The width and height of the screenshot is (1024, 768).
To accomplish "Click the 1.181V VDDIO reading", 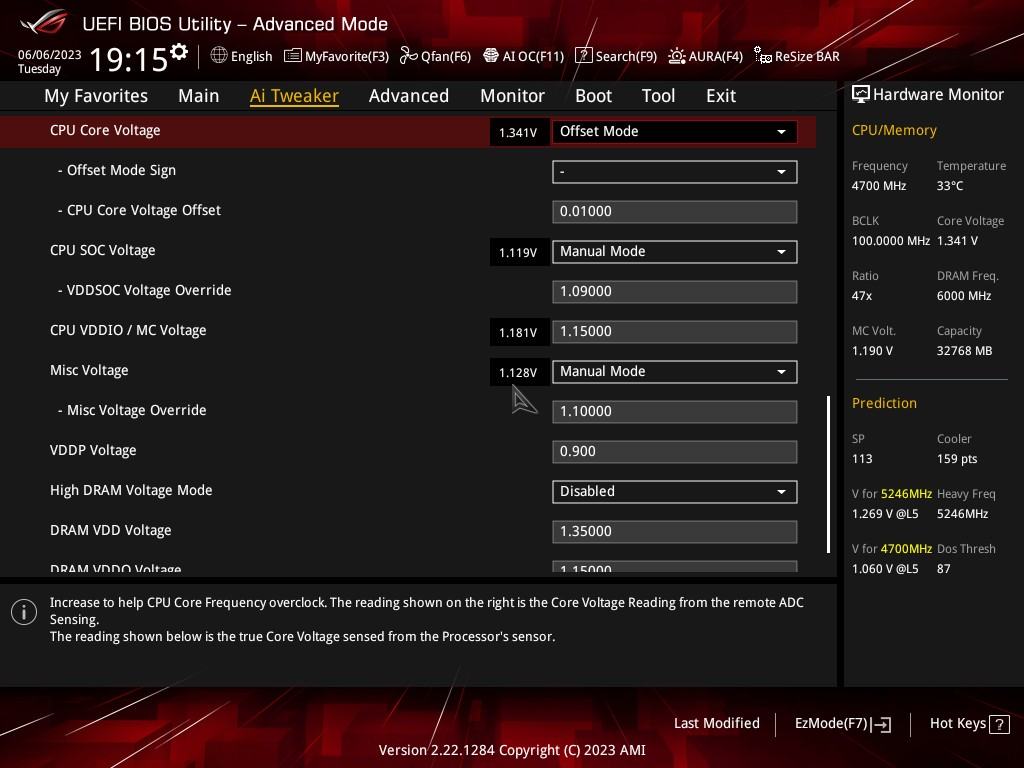I will pyautogui.click(x=519, y=332).
